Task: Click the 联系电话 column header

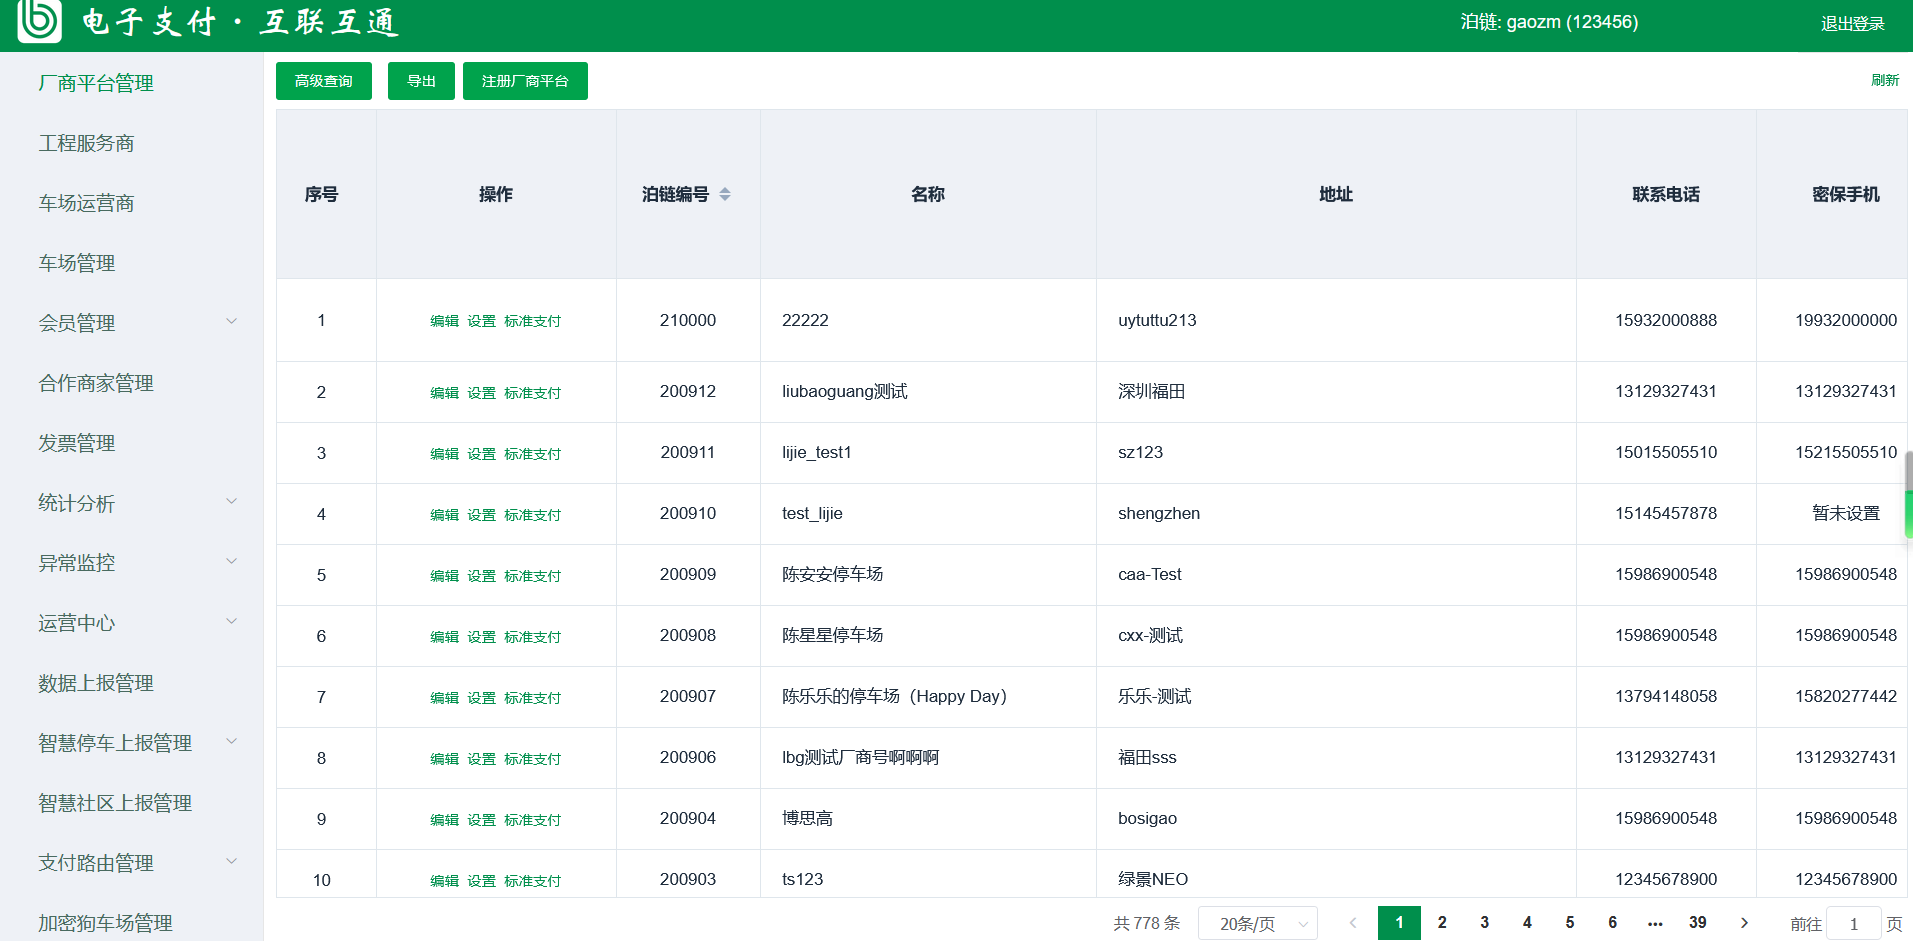Action: pos(1666,194)
